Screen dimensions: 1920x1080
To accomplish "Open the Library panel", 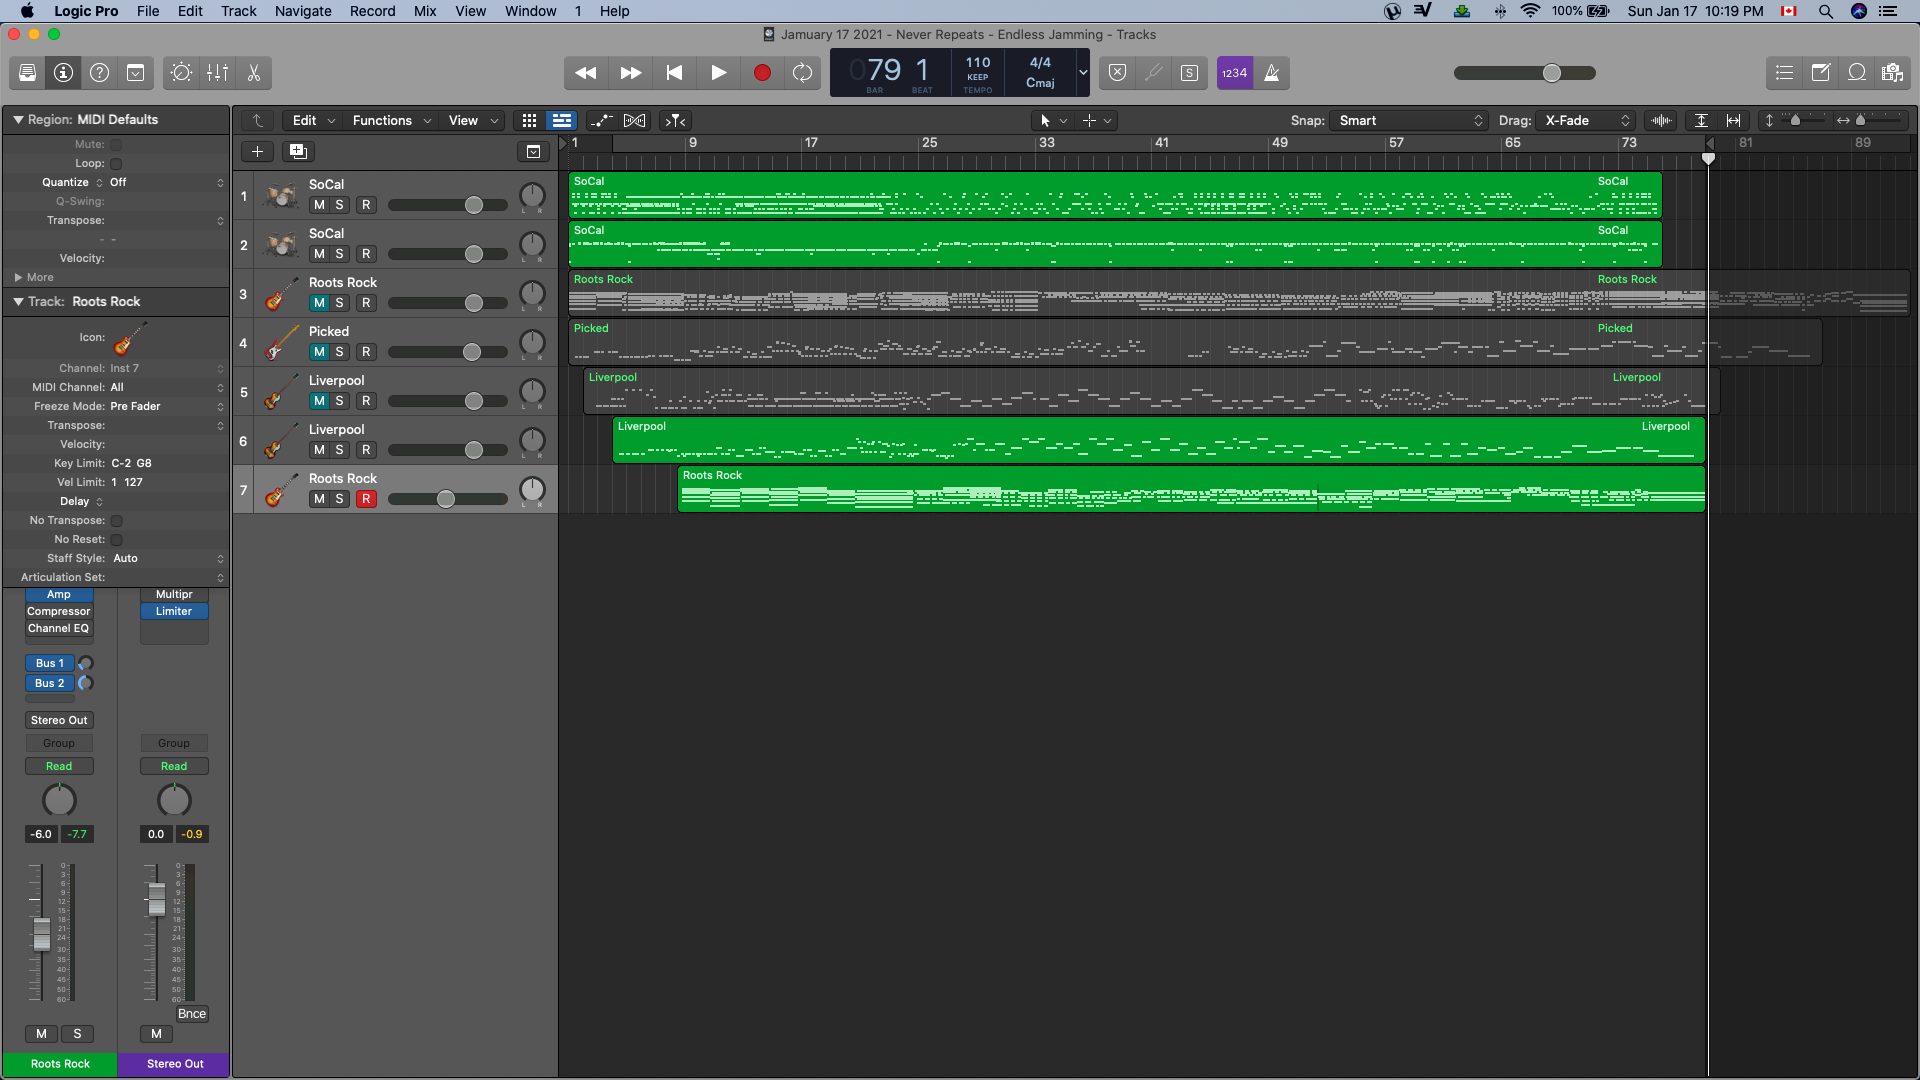I will click(x=28, y=73).
